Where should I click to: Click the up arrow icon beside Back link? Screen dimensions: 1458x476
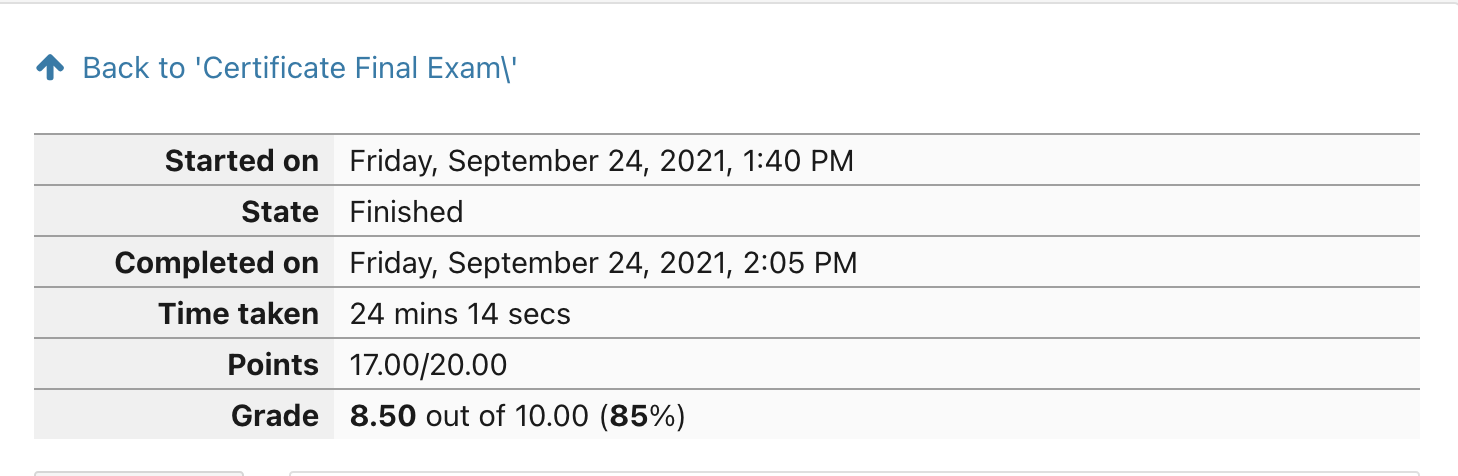pyautogui.click(x=50, y=68)
